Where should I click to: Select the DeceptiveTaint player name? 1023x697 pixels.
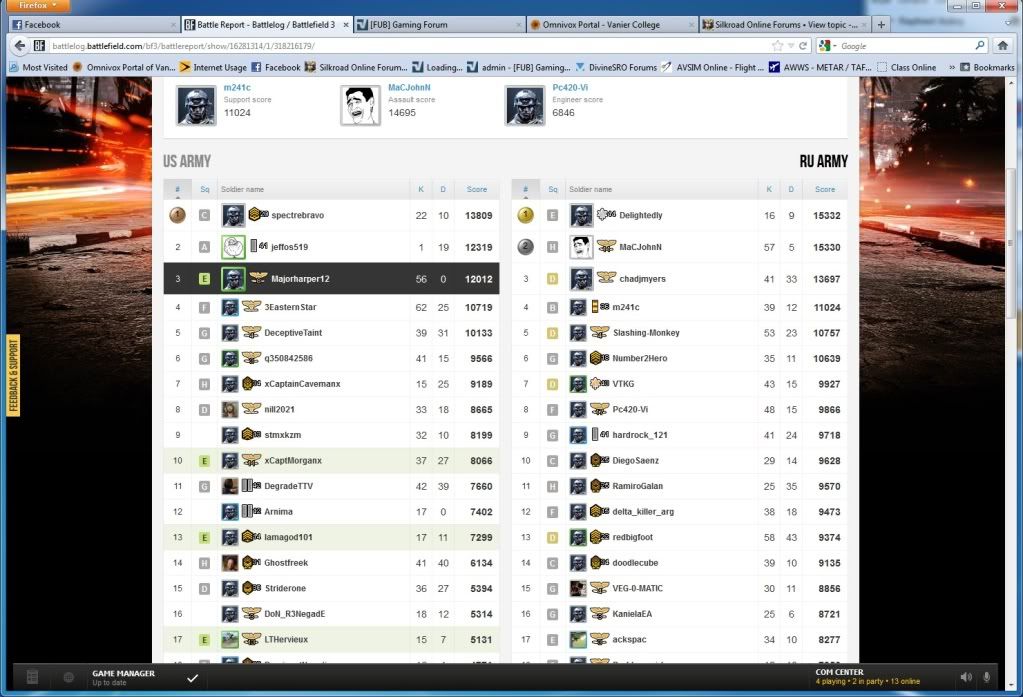[293, 333]
